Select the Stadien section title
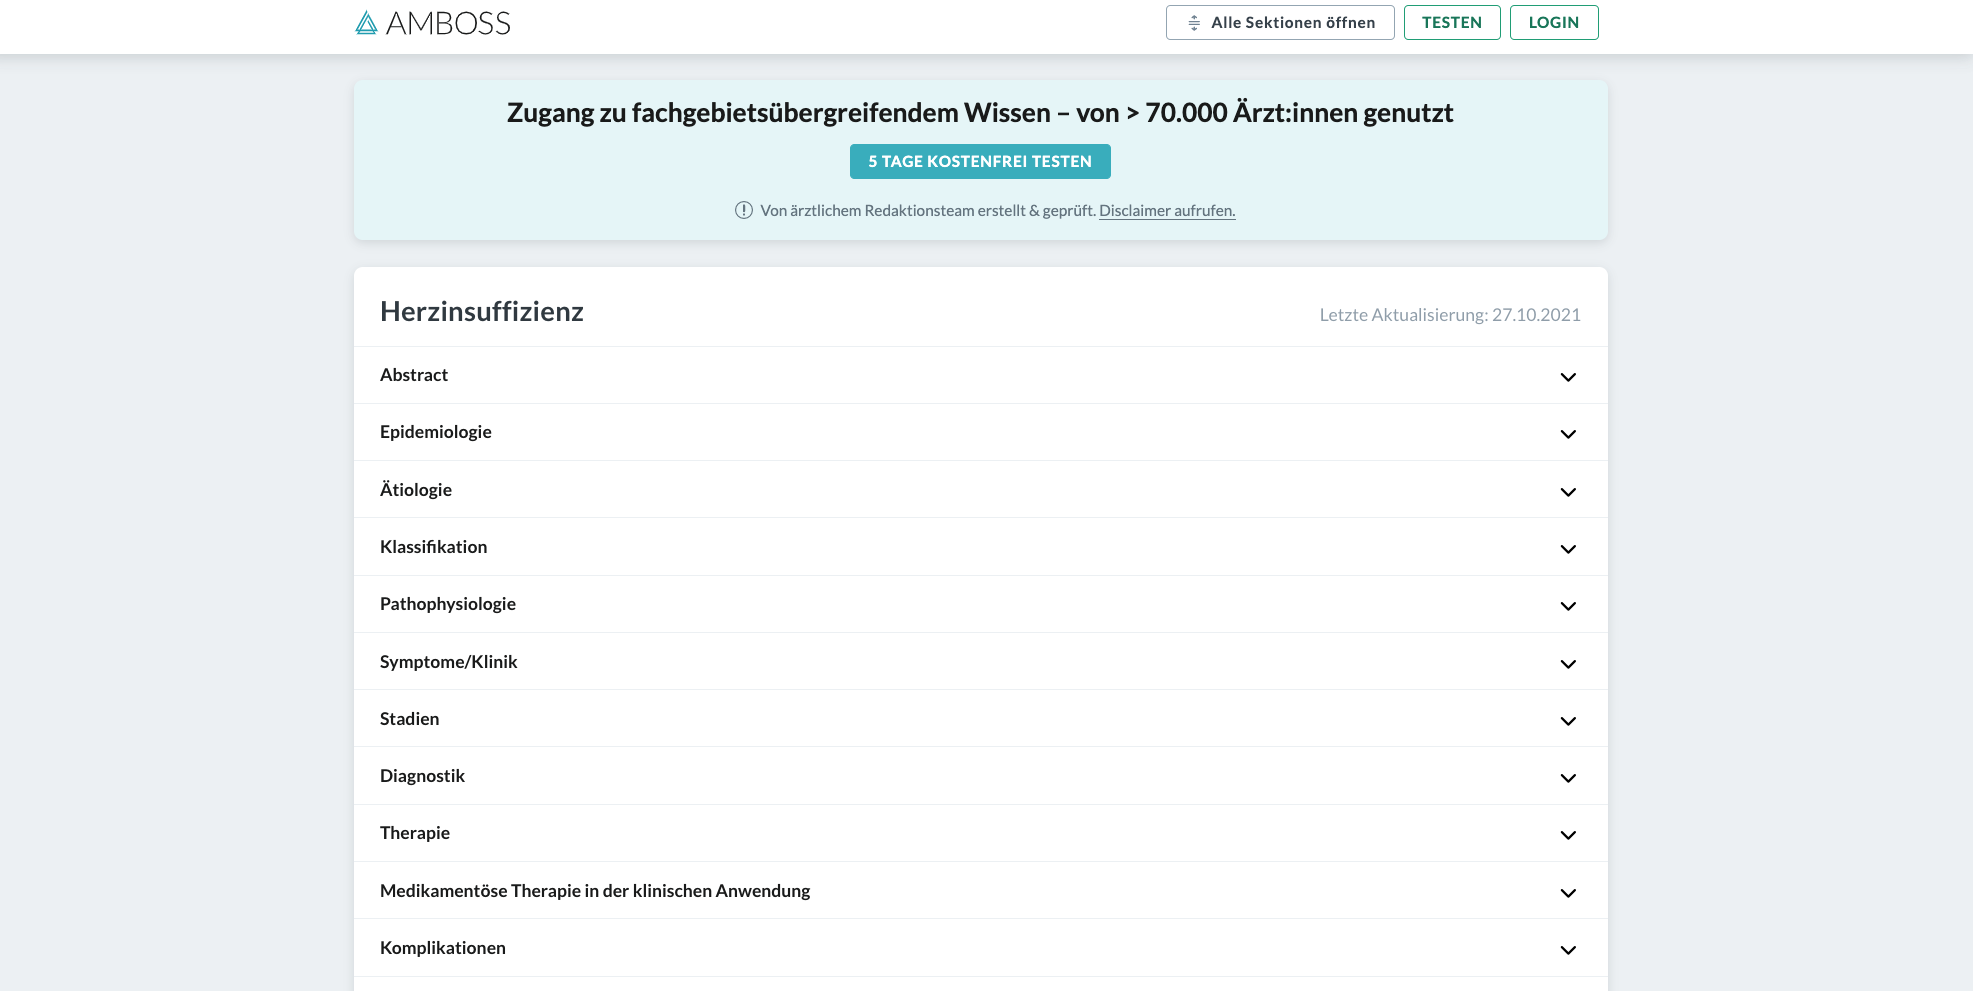The height and width of the screenshot is (991, 1973). pos(410,719)
